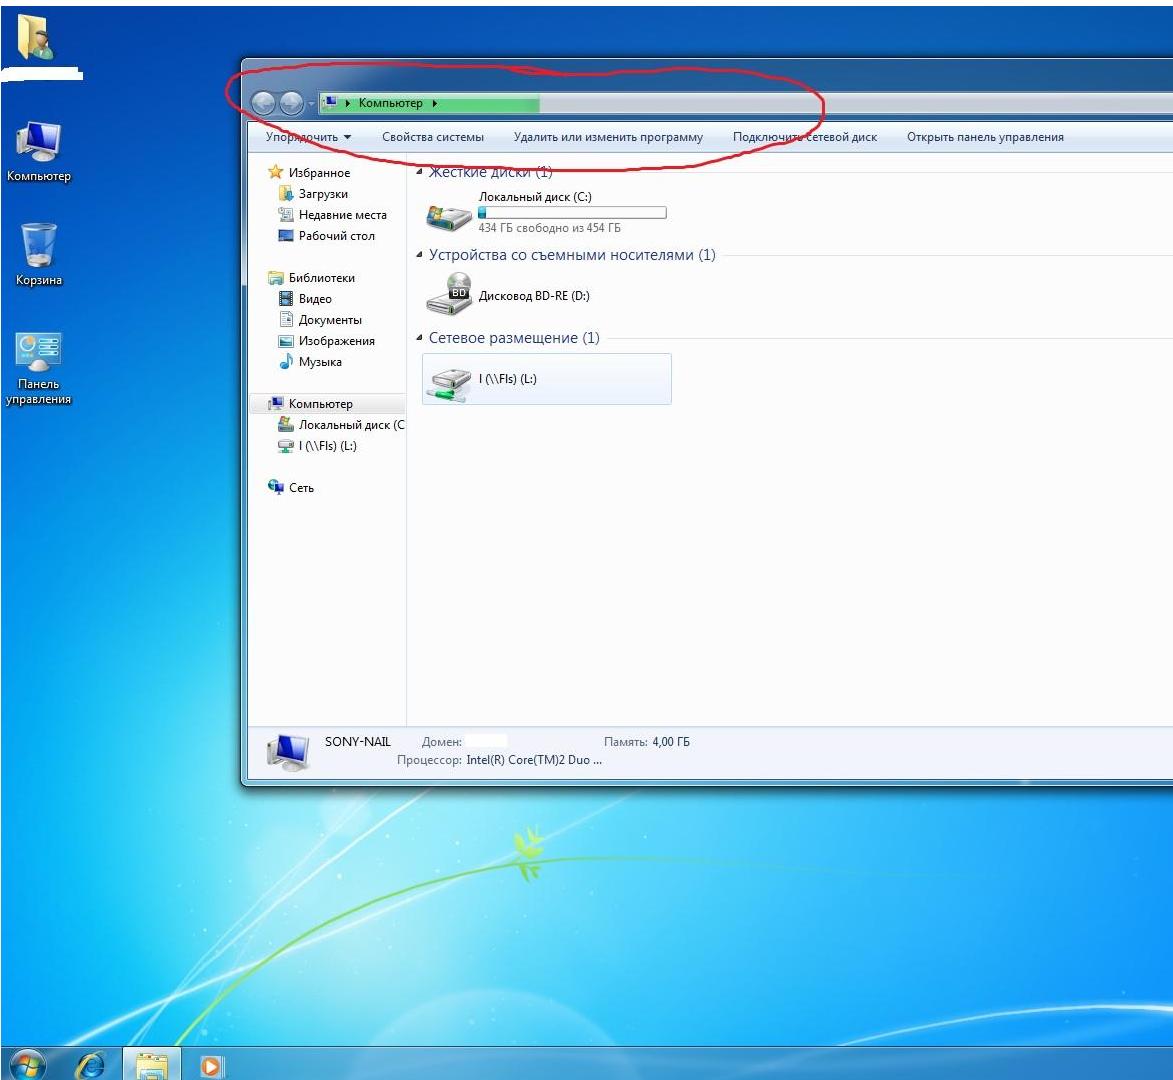Click the Explorer forward arrow button
The image size is (1173, 1080).
[x=291, y=103]
